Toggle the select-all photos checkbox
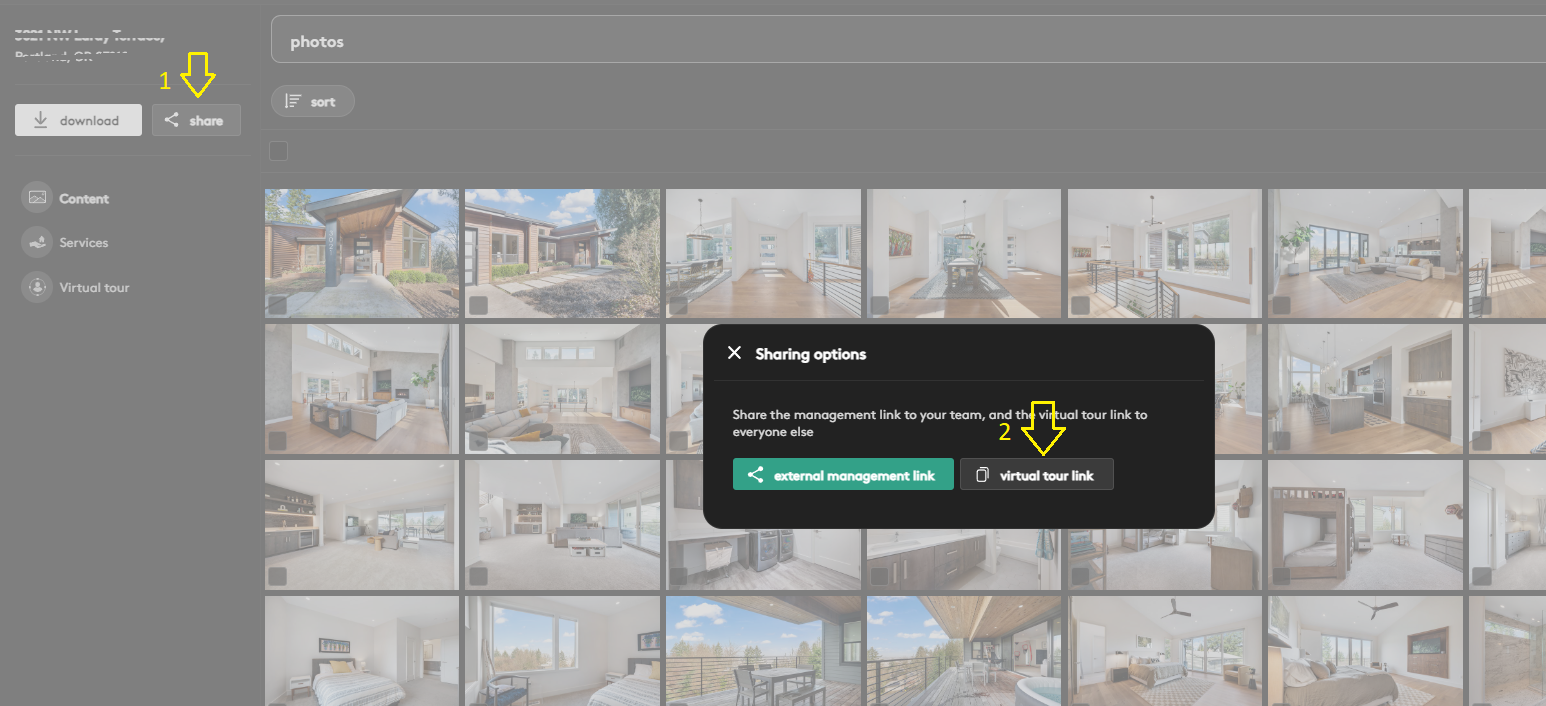 coord(279,151)
